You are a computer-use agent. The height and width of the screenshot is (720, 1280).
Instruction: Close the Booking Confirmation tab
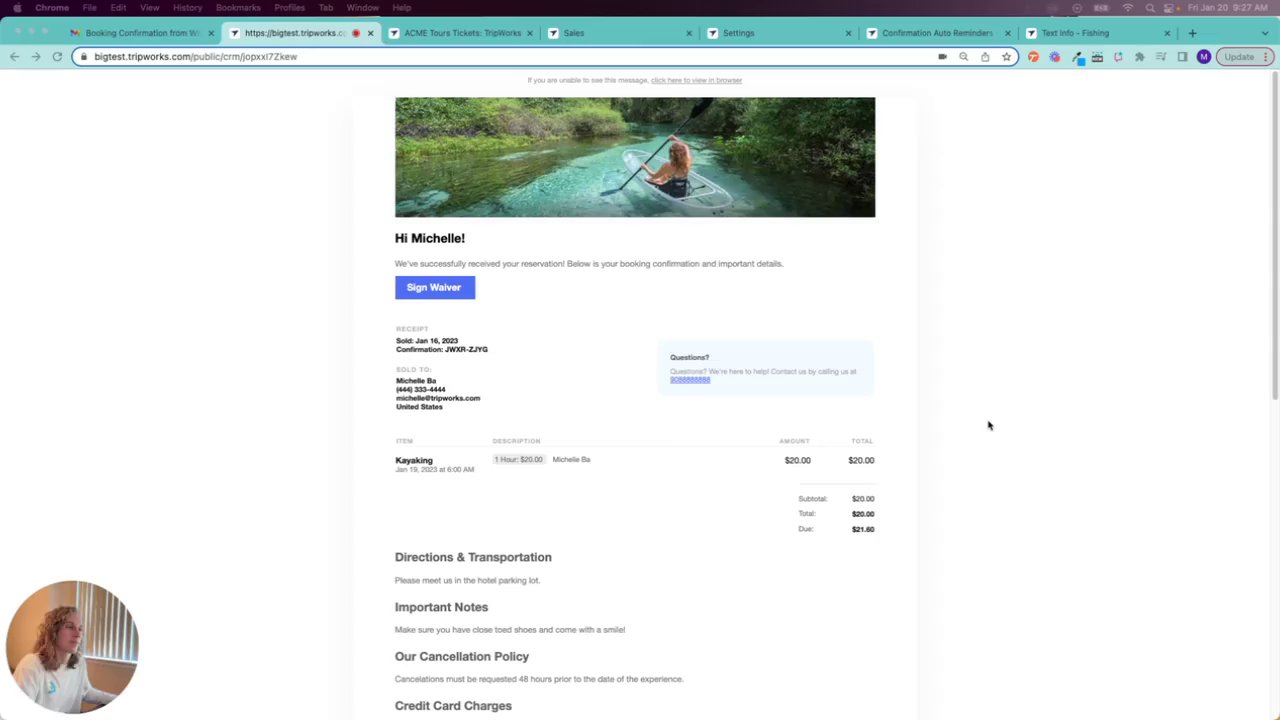[x=211, y=33]
